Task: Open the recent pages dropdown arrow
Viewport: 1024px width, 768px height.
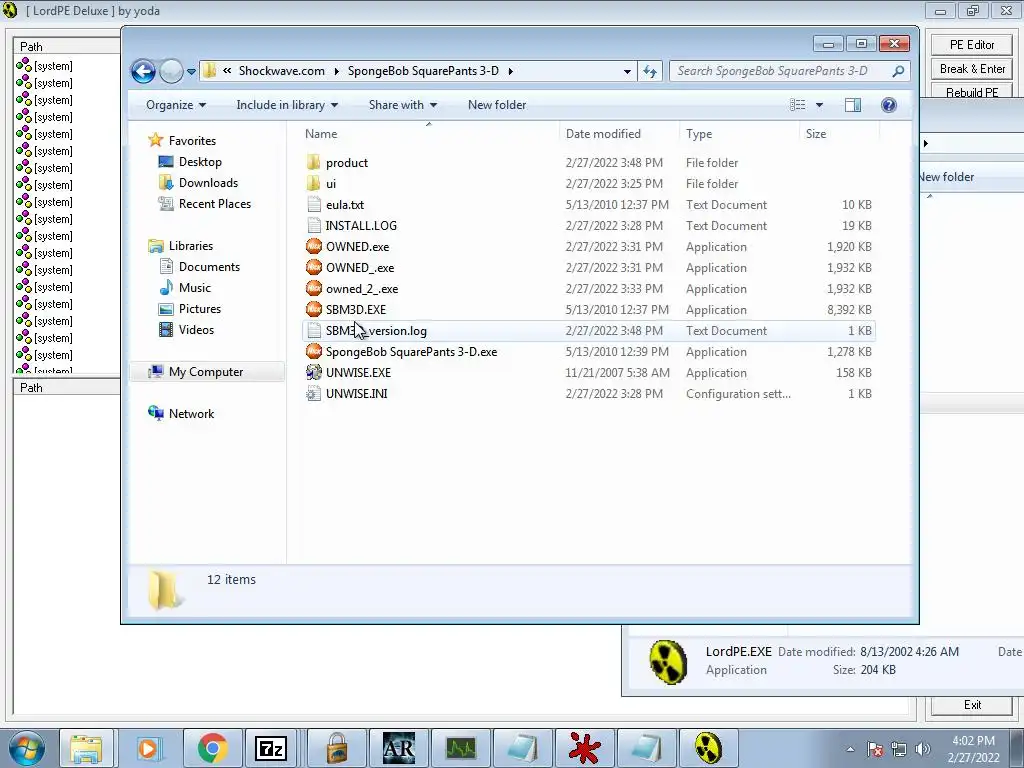Action: tap(191, 72)
